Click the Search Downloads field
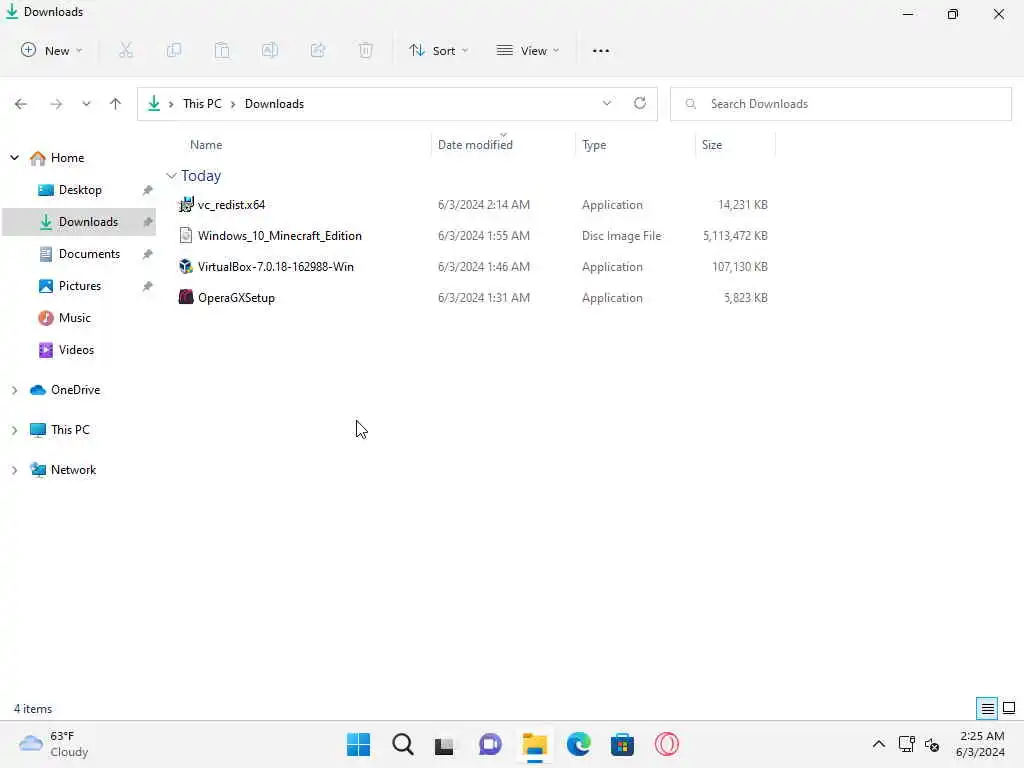 pyautogui.click(x=840, y=104)
